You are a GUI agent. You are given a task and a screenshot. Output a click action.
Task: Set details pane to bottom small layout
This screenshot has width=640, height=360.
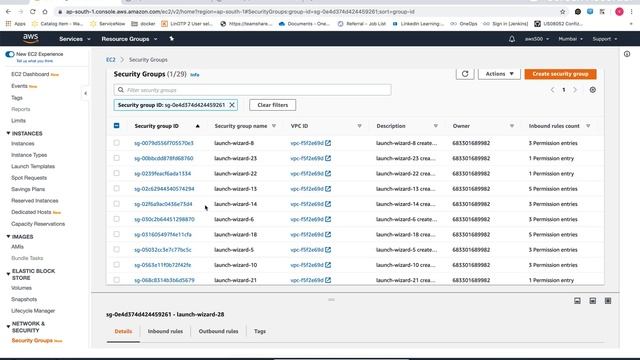click(x=577, y=301)
